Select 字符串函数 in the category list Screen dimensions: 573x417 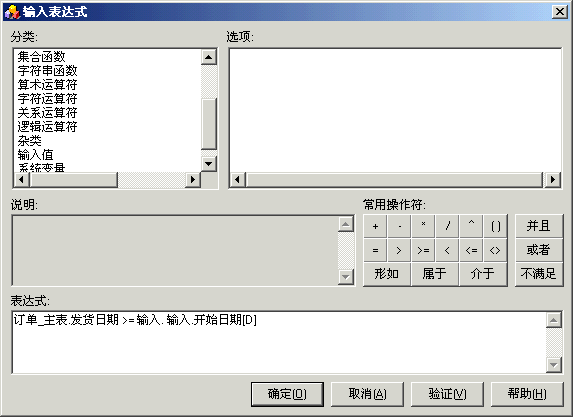click(x=48, y=71)
